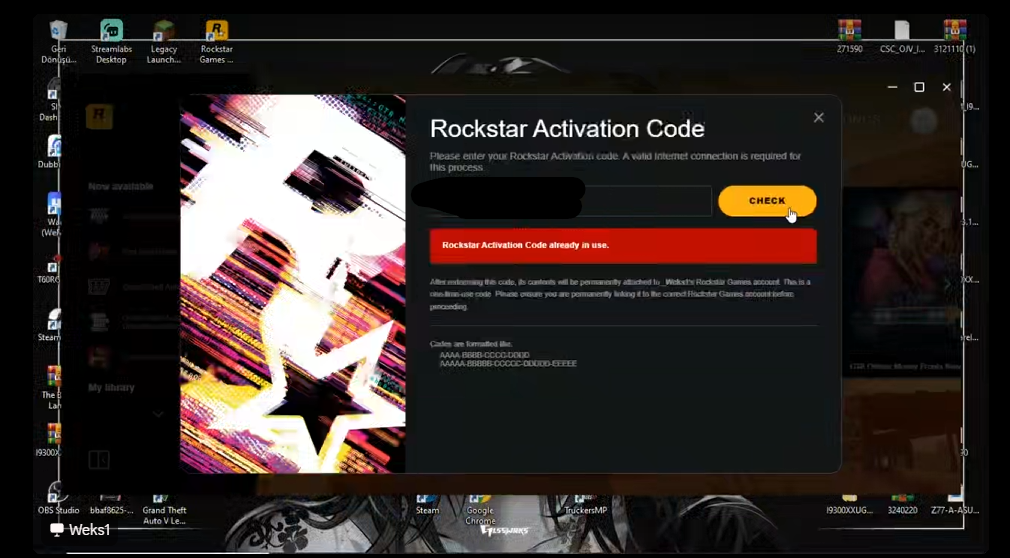Open the Streamlabs Desktop icon

pyautogui.click(x=111, y=42)
